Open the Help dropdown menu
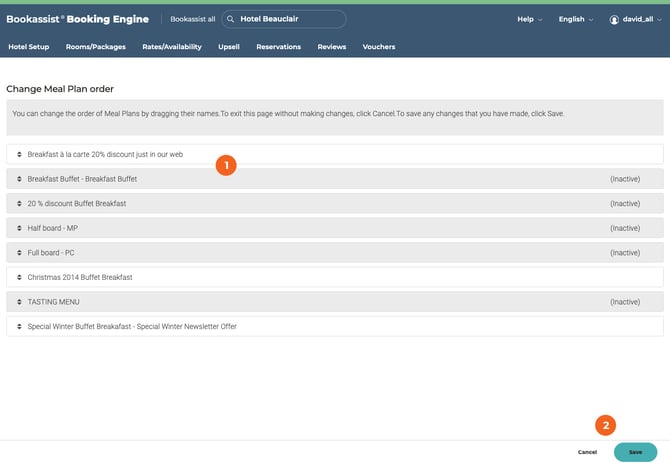The image size is (670, 464). (x=529, y=19)
